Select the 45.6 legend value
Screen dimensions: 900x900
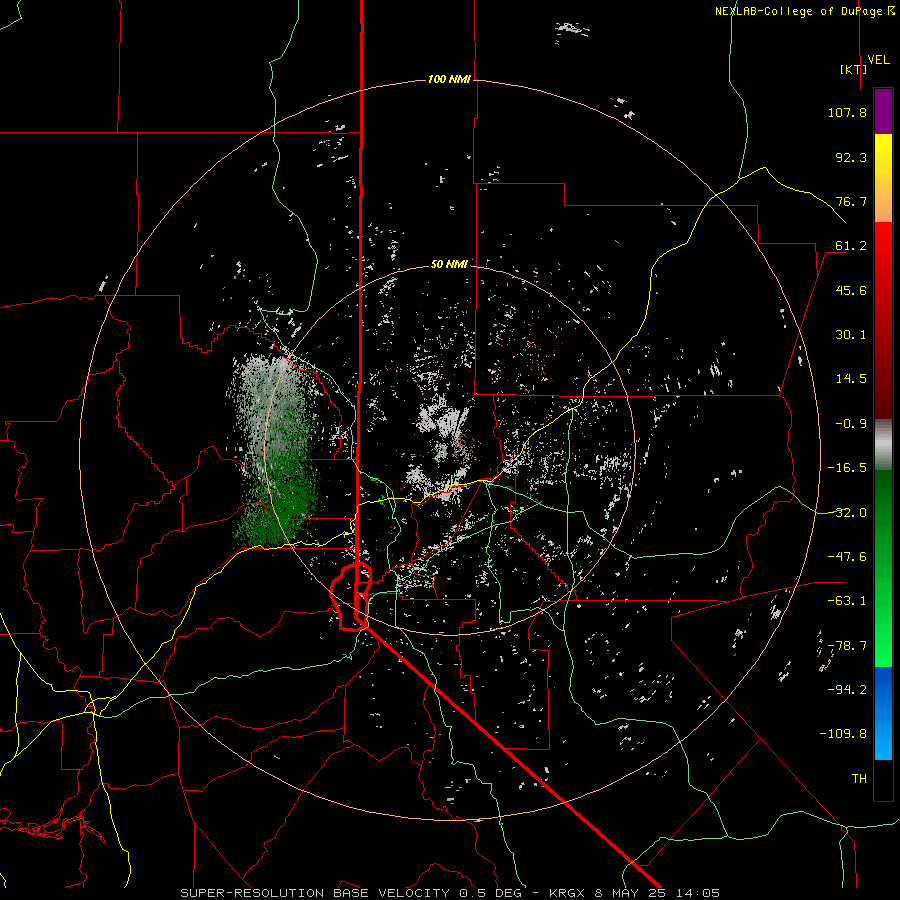[851, 290]
